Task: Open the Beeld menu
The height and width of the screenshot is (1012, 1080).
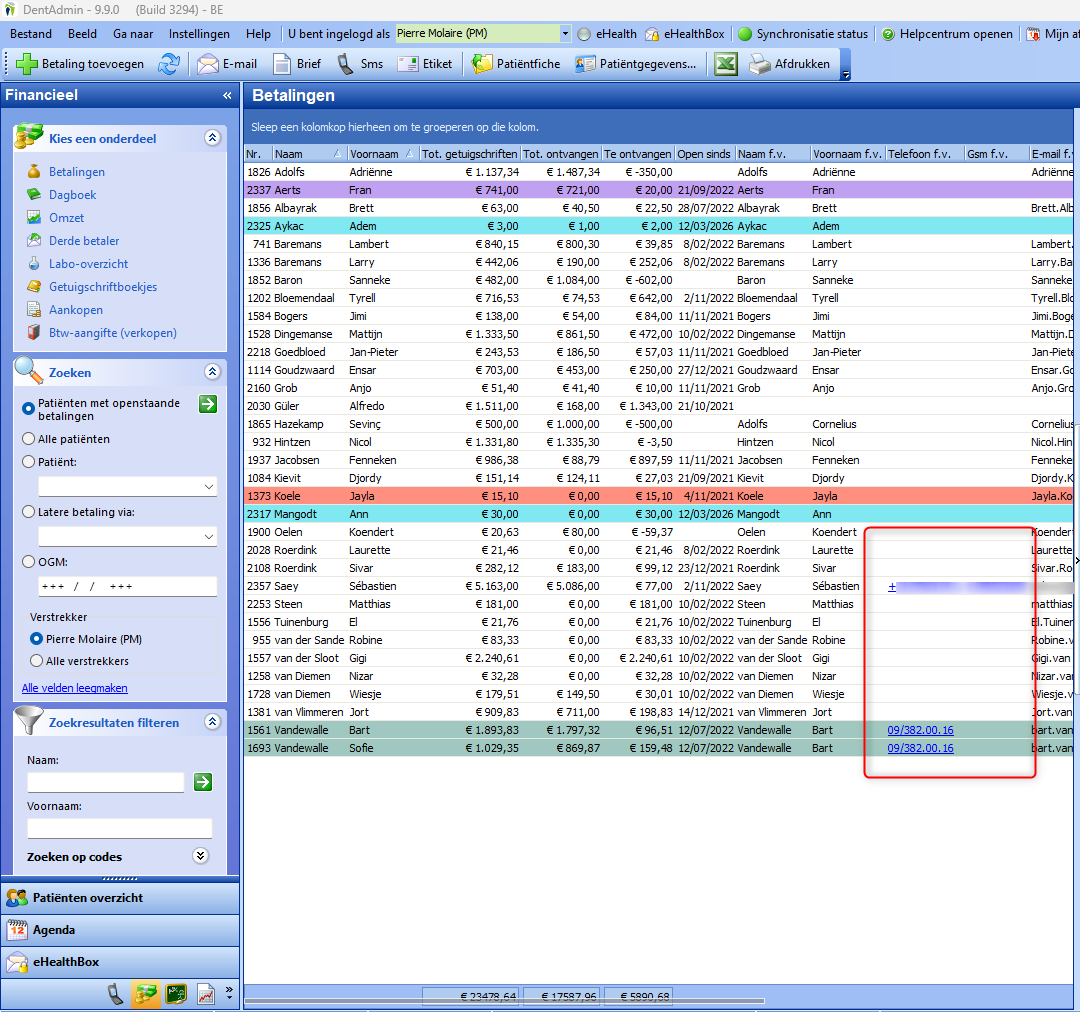Action: pos(83,34)
